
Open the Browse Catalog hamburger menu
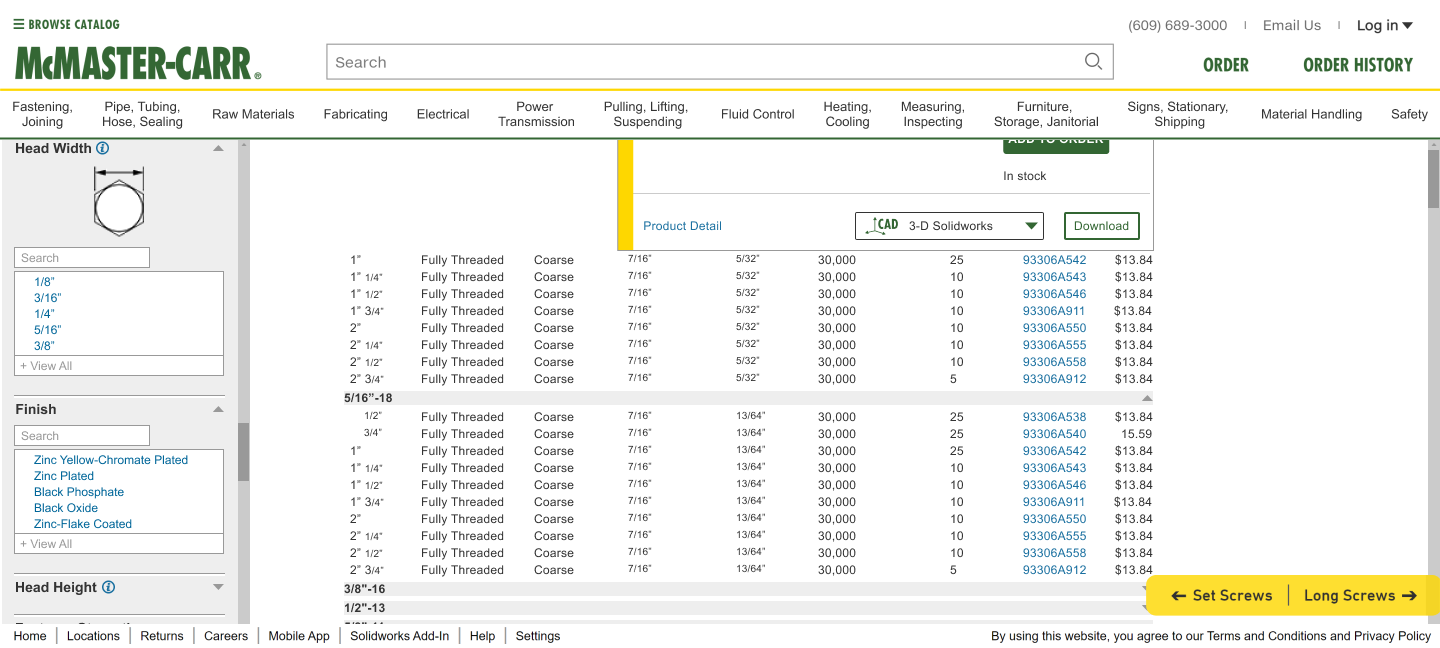point(66,24)
